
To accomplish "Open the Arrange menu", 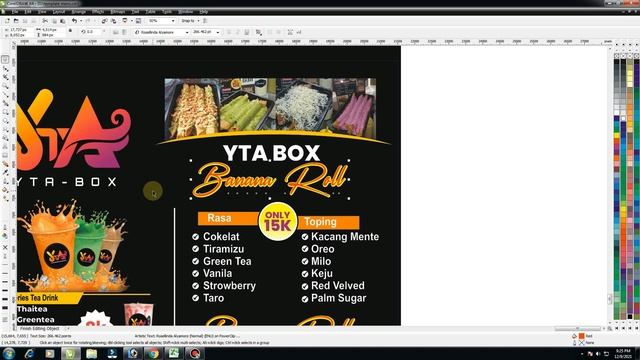I will pyautogui.click(x=78, y=12).
